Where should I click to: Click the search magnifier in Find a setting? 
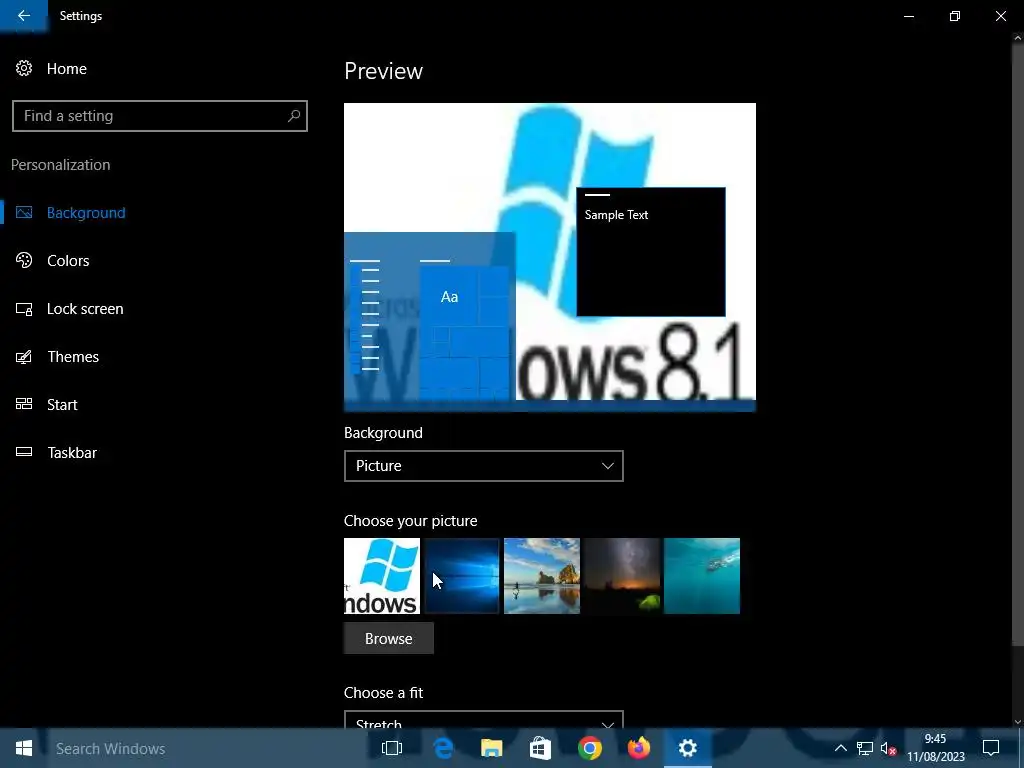click(x=294, y=116)
